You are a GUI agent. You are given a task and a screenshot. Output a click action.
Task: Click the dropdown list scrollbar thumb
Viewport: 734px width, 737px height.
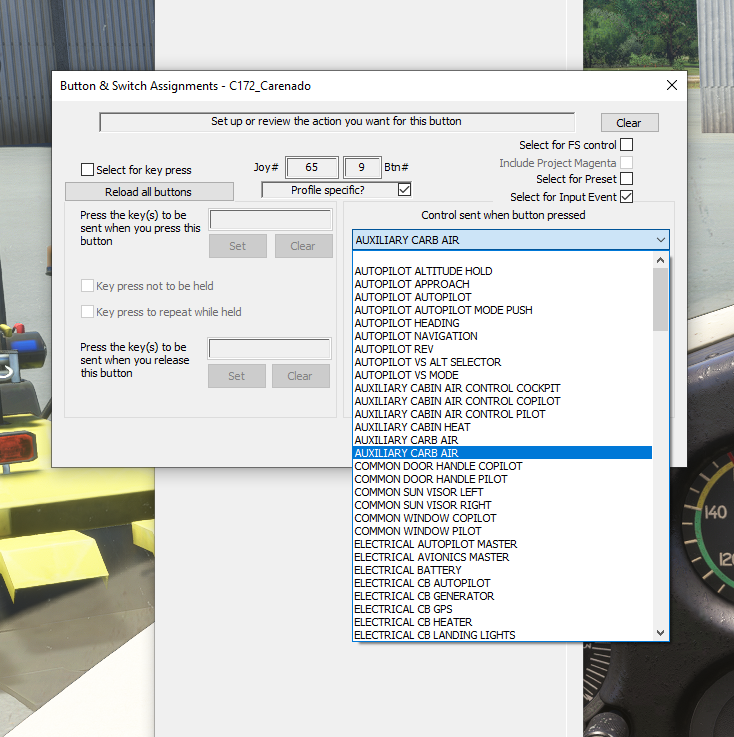tap(660, 299)
